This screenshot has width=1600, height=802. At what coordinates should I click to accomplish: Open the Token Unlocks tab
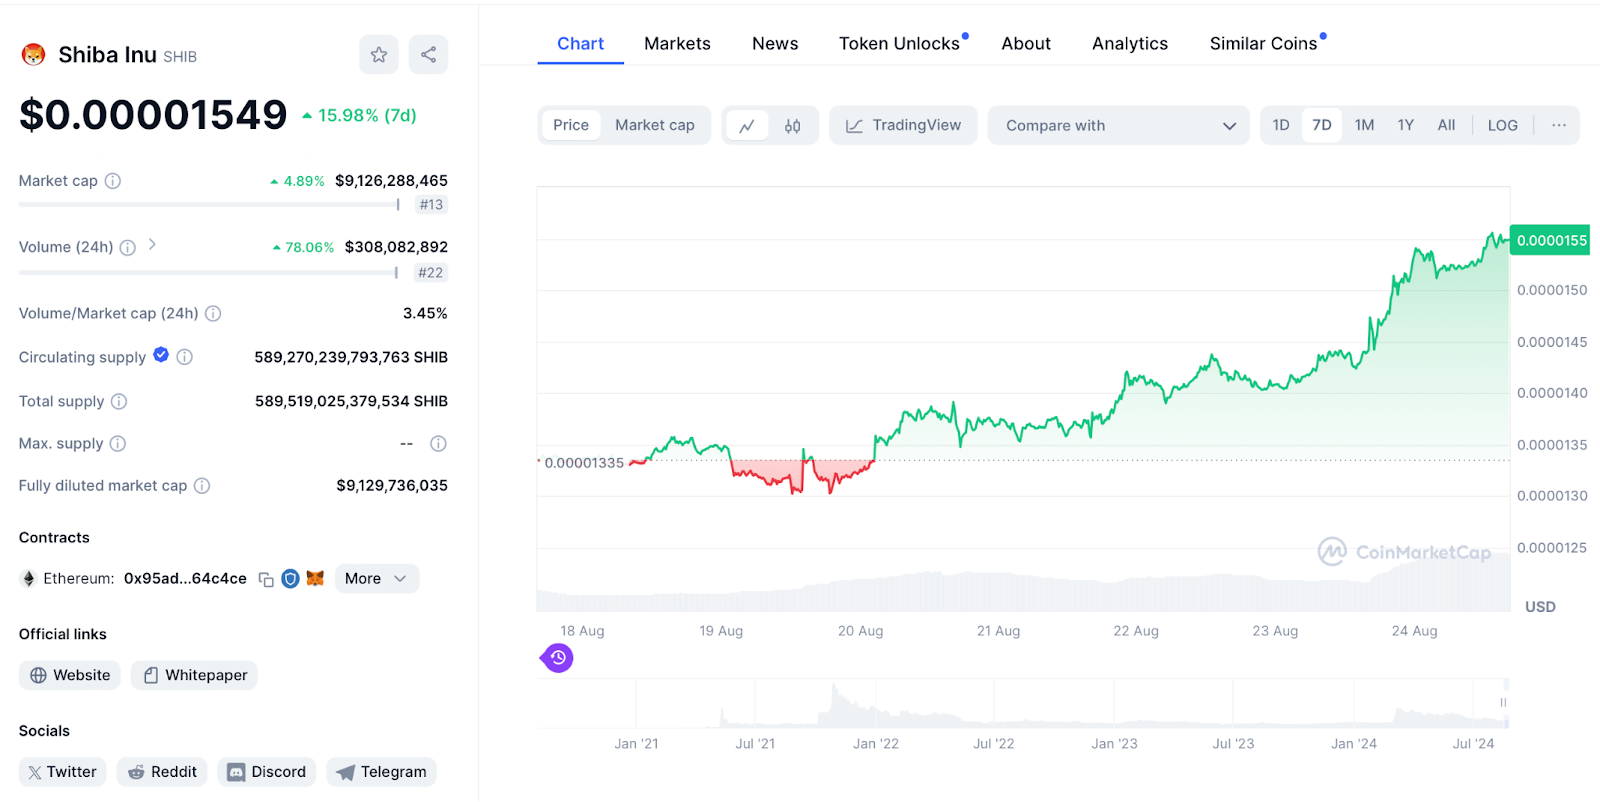click(x=899, y=44)
